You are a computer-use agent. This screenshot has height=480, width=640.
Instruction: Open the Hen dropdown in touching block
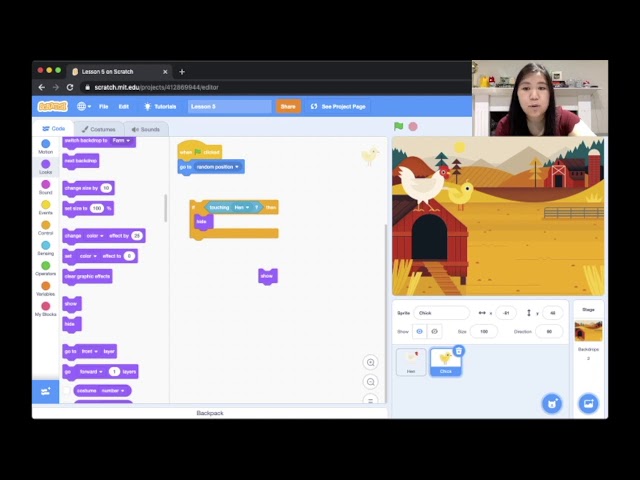pyautogui.click(x=241, y=207)
